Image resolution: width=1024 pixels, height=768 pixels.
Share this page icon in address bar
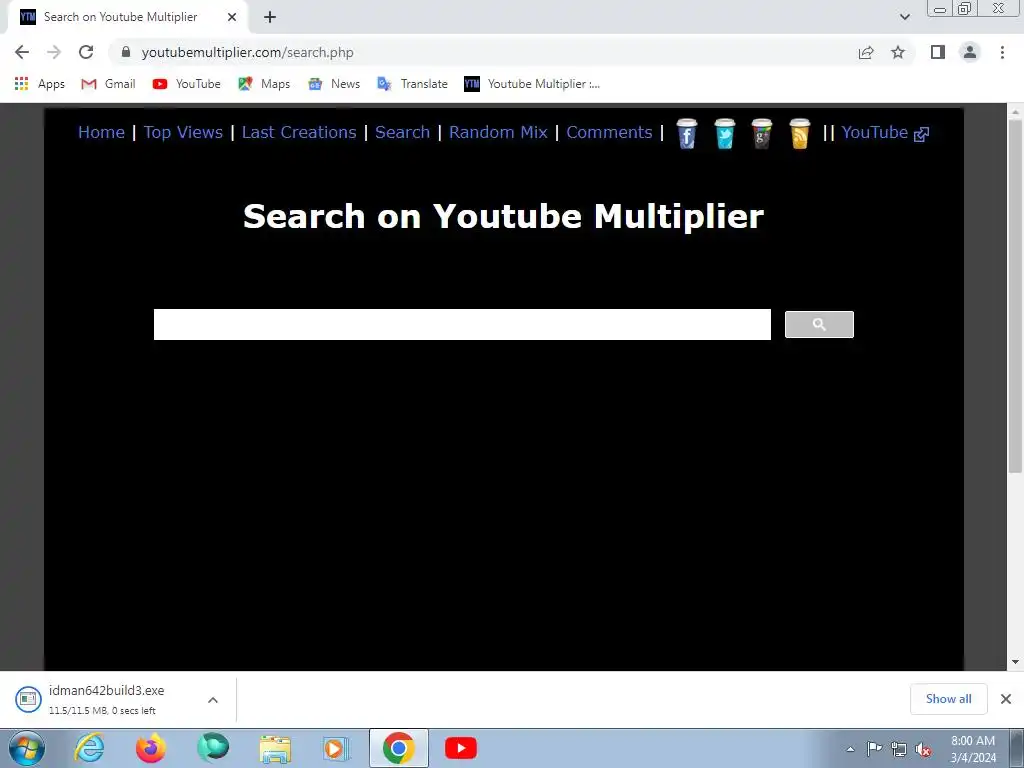866,52
